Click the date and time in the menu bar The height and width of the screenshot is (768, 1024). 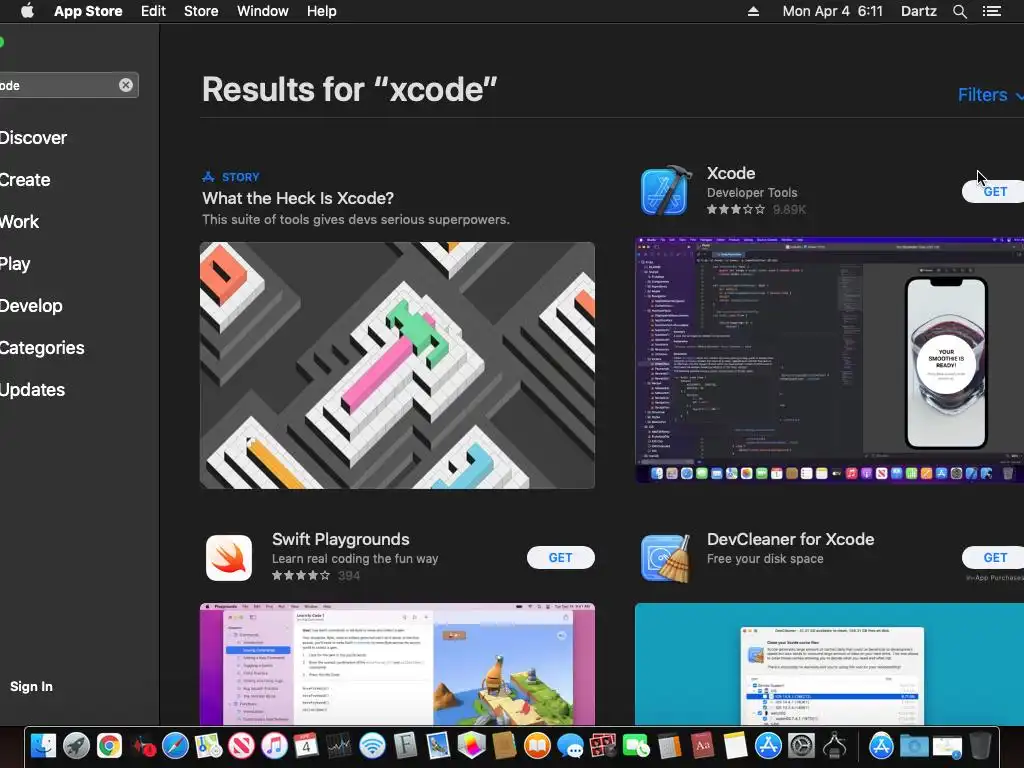833,11
